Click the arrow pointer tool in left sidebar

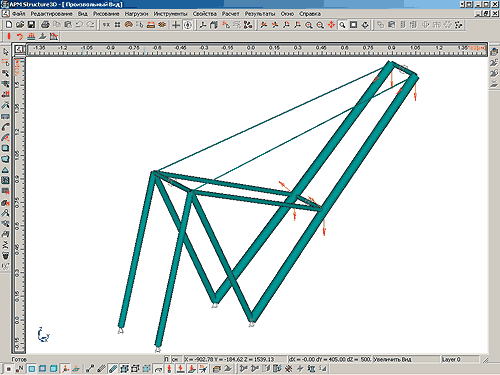[x=5, y=52]
